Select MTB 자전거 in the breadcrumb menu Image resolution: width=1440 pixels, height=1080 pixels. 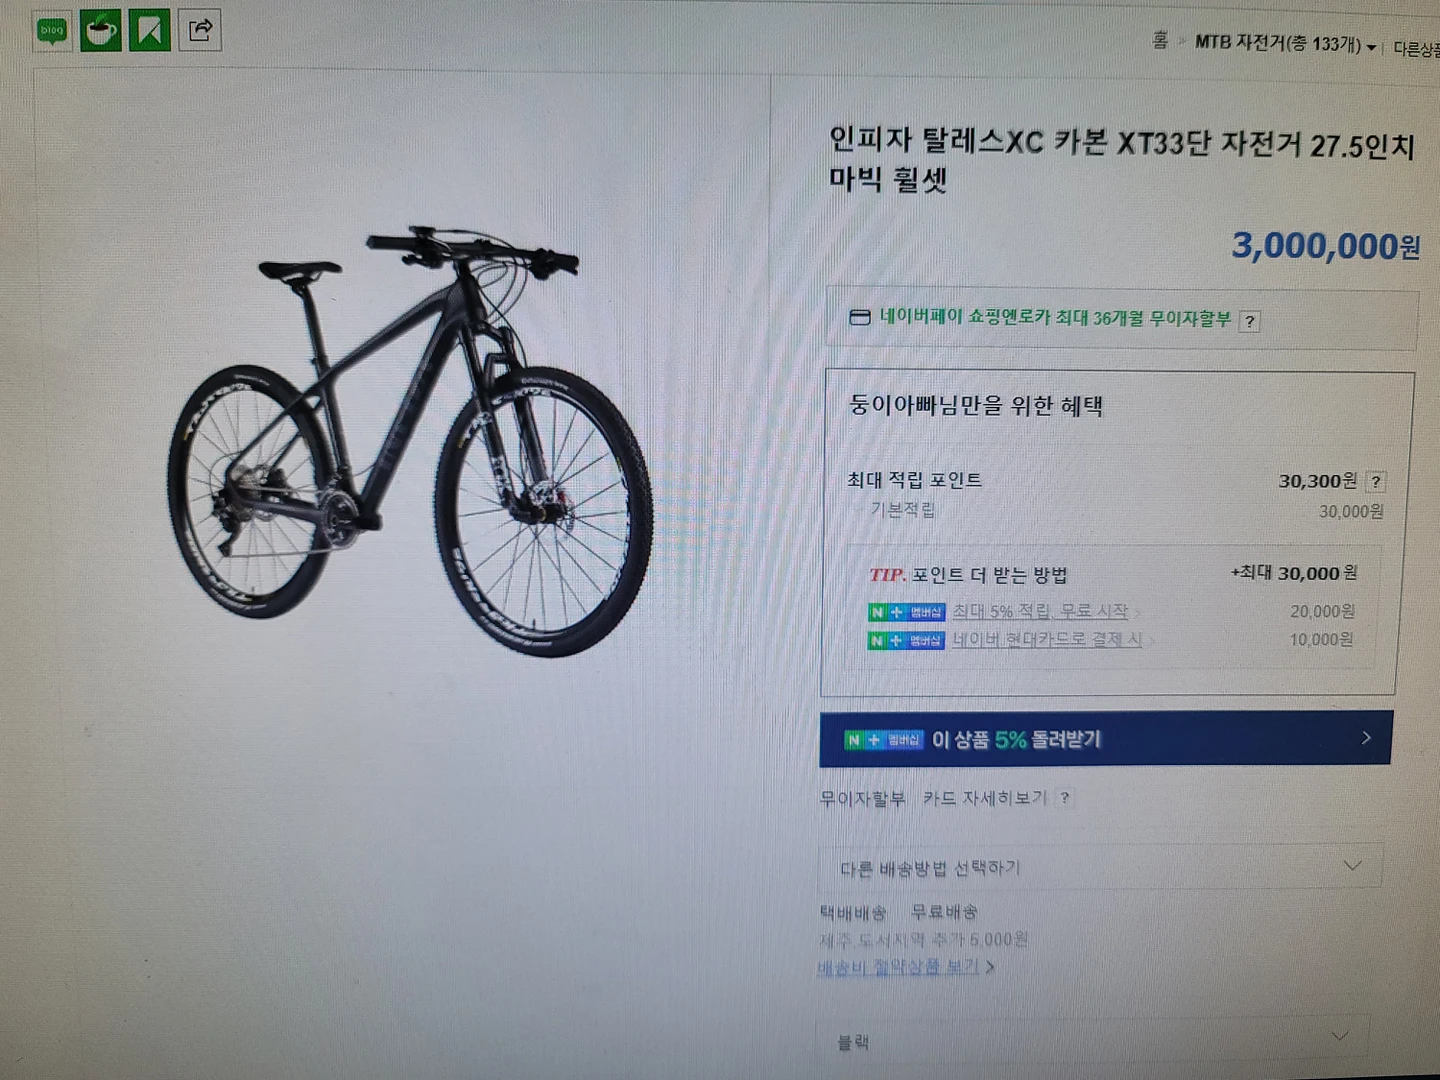(1278, 45)
